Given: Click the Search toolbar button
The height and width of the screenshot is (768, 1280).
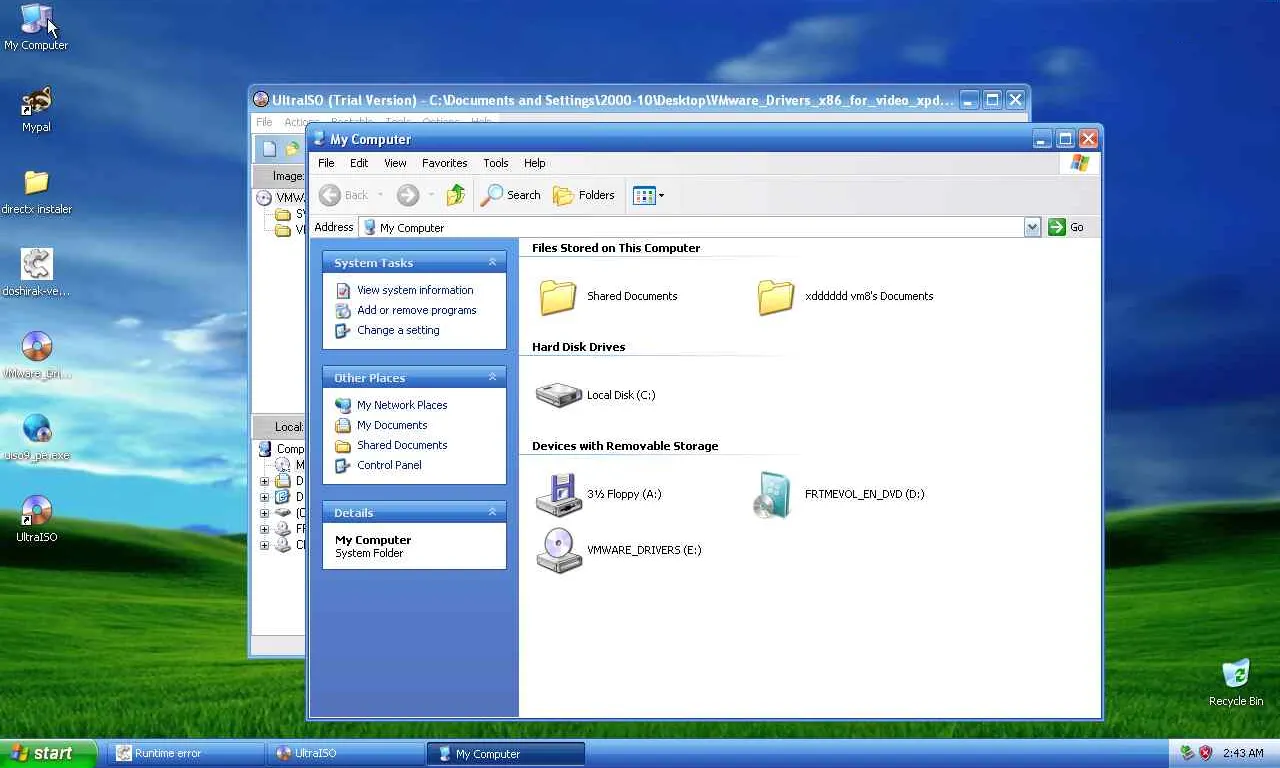Looking at the screenshot, I should point(511,195).
